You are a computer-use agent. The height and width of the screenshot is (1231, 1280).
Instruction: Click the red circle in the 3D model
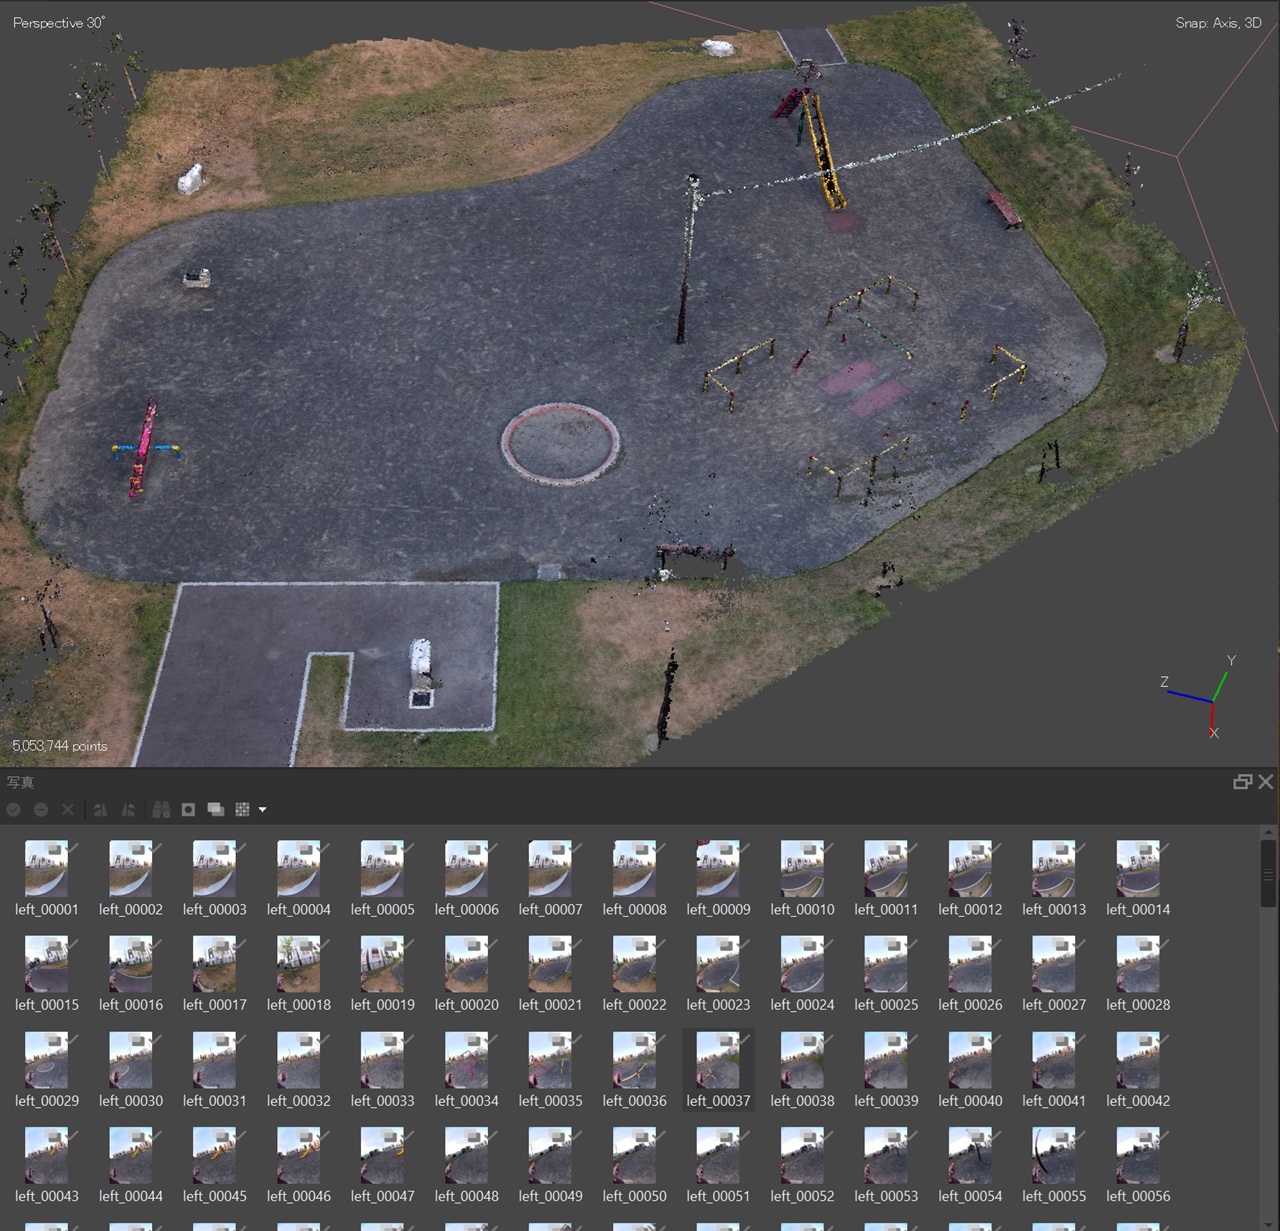pos(559,443)
